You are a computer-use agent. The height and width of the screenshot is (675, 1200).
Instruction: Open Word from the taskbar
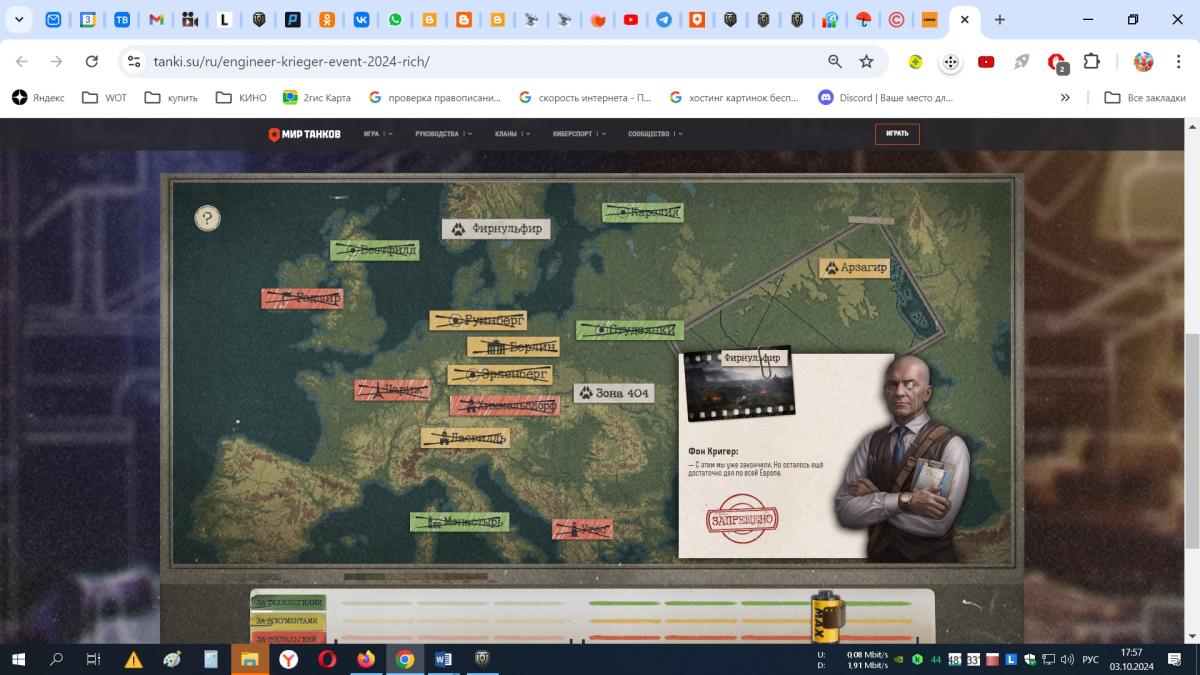(443, 659)
